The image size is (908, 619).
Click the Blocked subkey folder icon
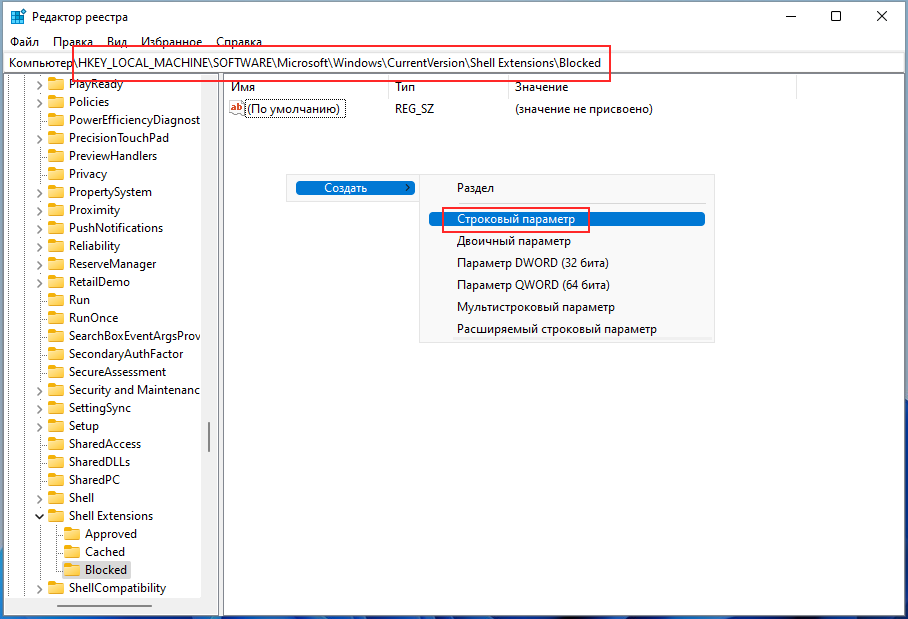tap(72, 569)
